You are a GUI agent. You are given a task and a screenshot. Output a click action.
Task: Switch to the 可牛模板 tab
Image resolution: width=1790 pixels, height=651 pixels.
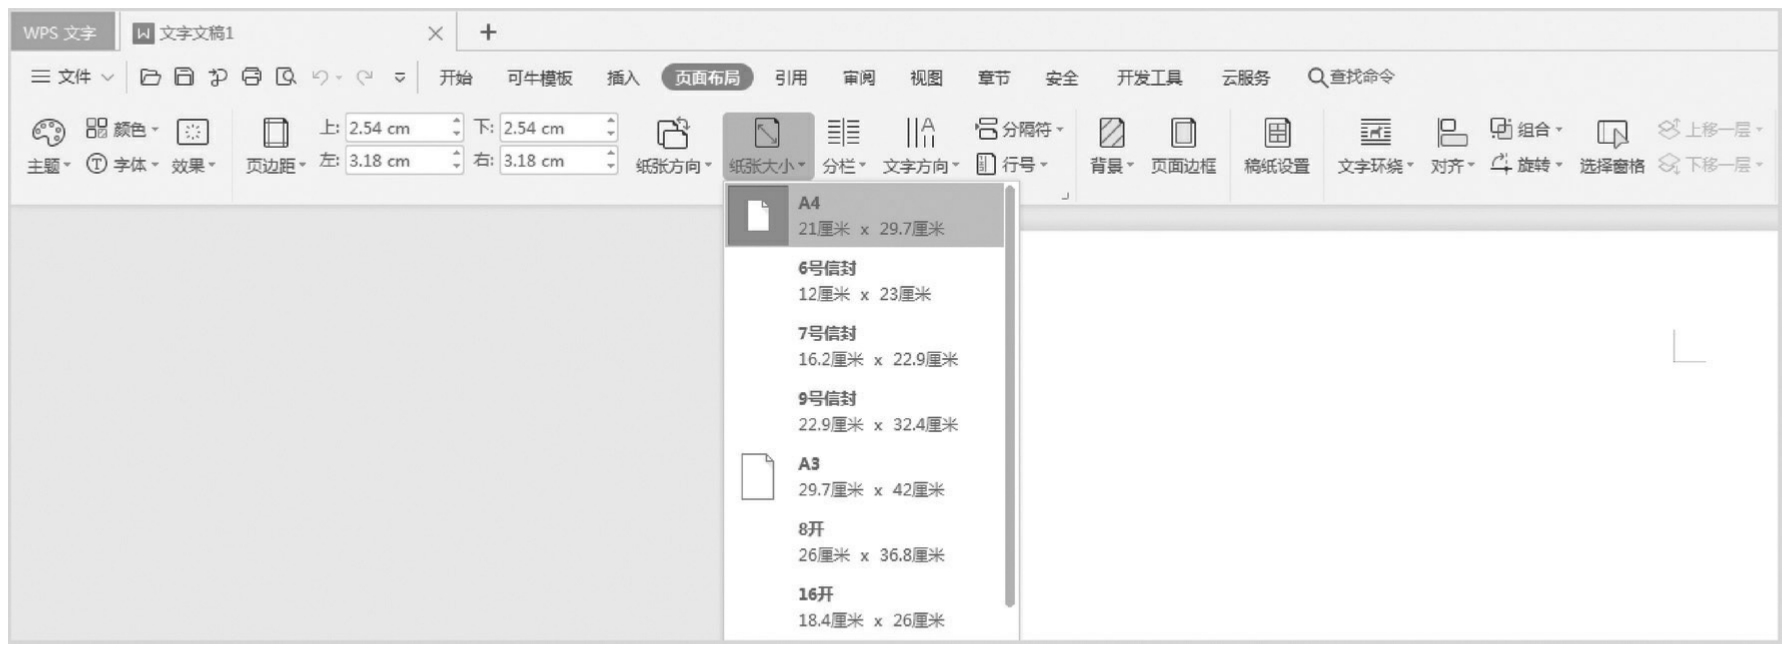[x=540, y=78]
